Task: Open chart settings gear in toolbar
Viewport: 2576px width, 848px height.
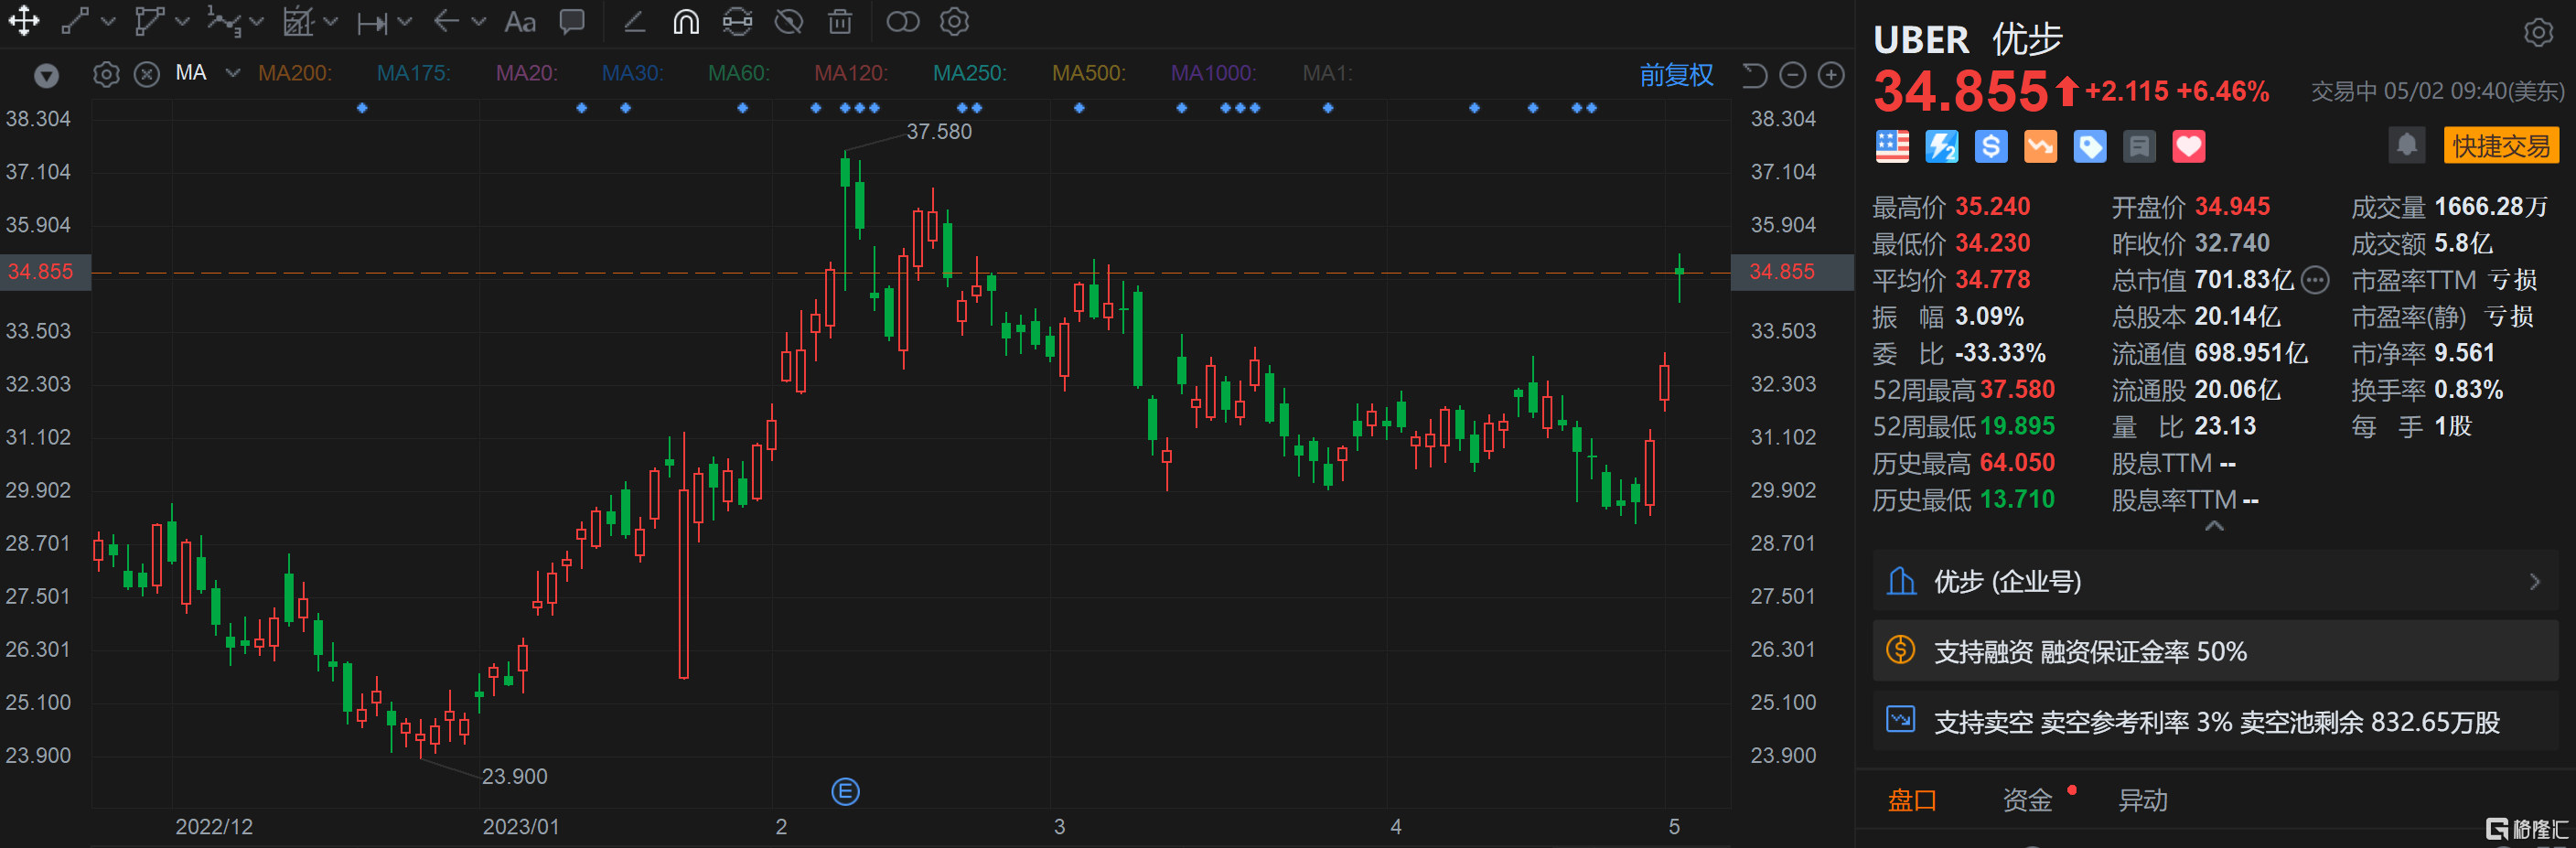Action: (x=955, y=21)
